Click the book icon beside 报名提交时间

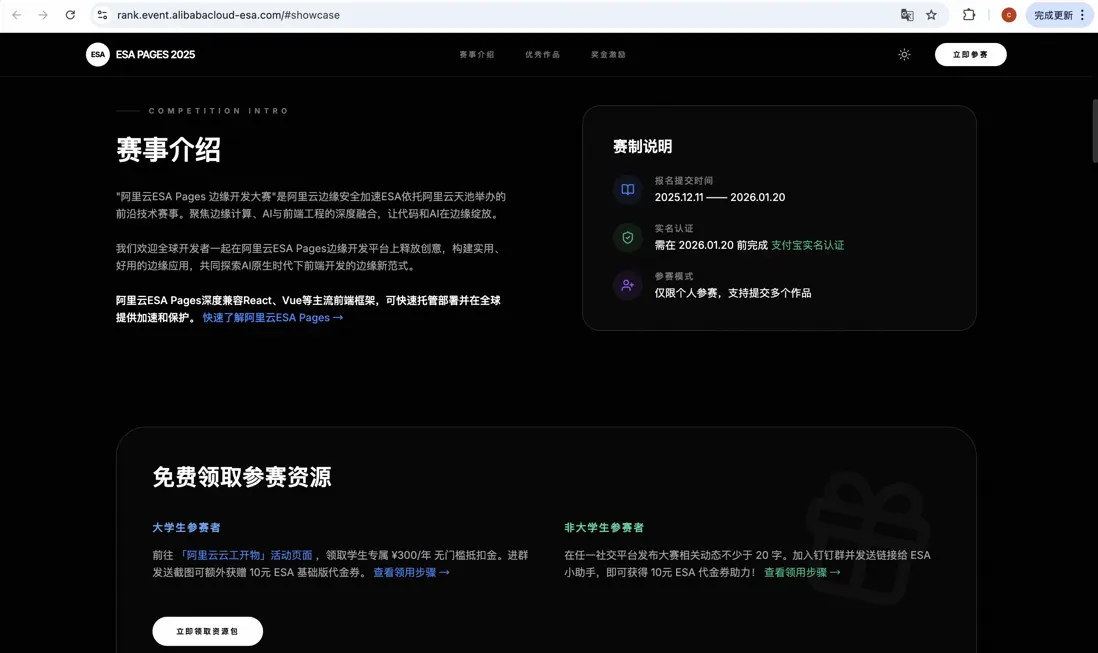[628, 190]
